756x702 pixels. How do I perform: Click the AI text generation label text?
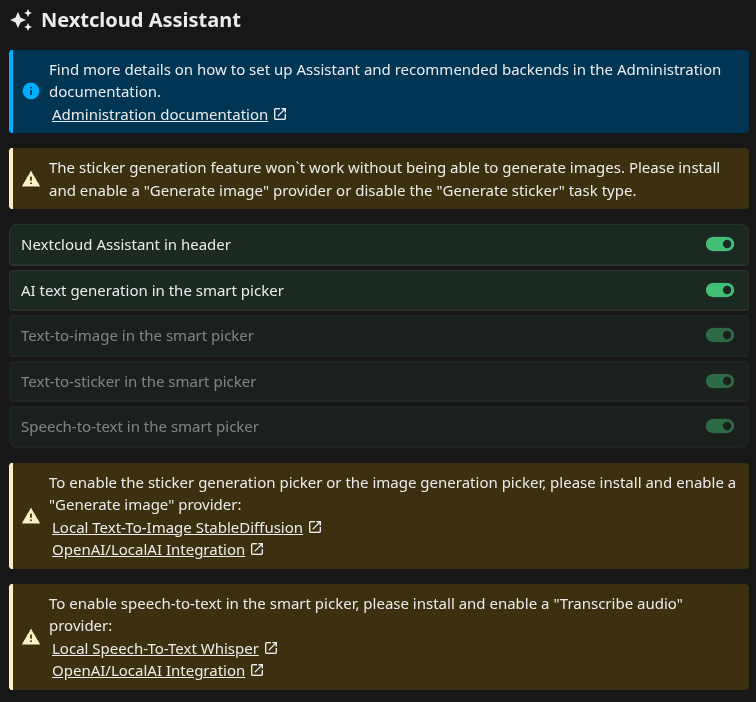pyautogui.click(x=152, y=291)
